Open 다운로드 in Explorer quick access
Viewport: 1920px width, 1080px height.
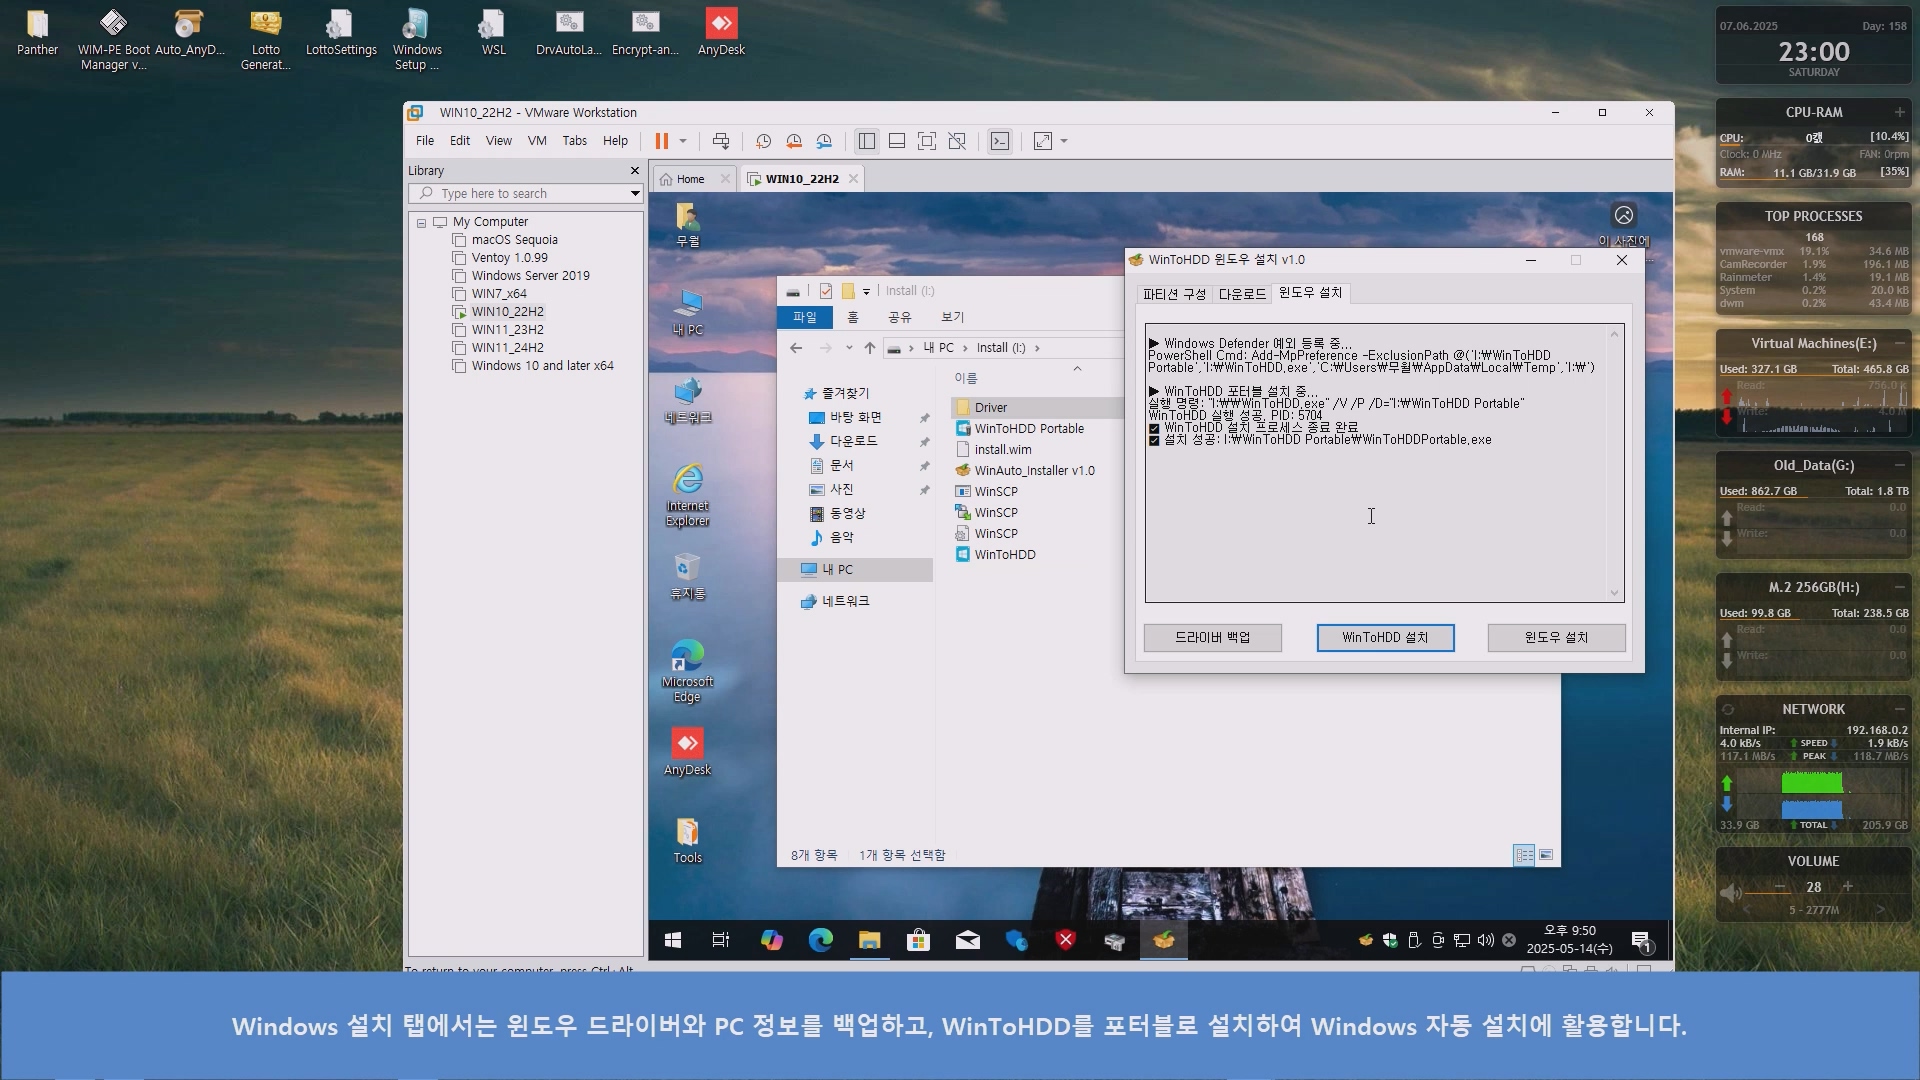(853, 441)
